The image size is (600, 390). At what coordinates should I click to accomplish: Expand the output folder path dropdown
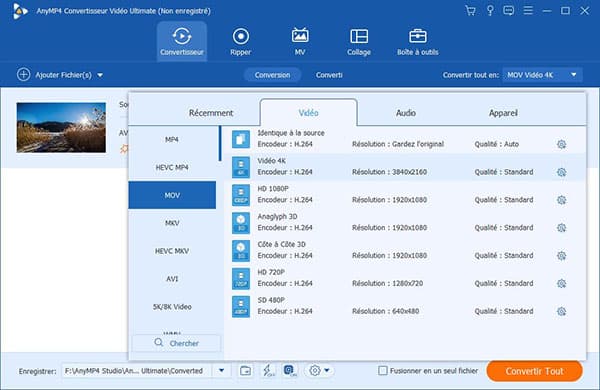pos(222,370)
